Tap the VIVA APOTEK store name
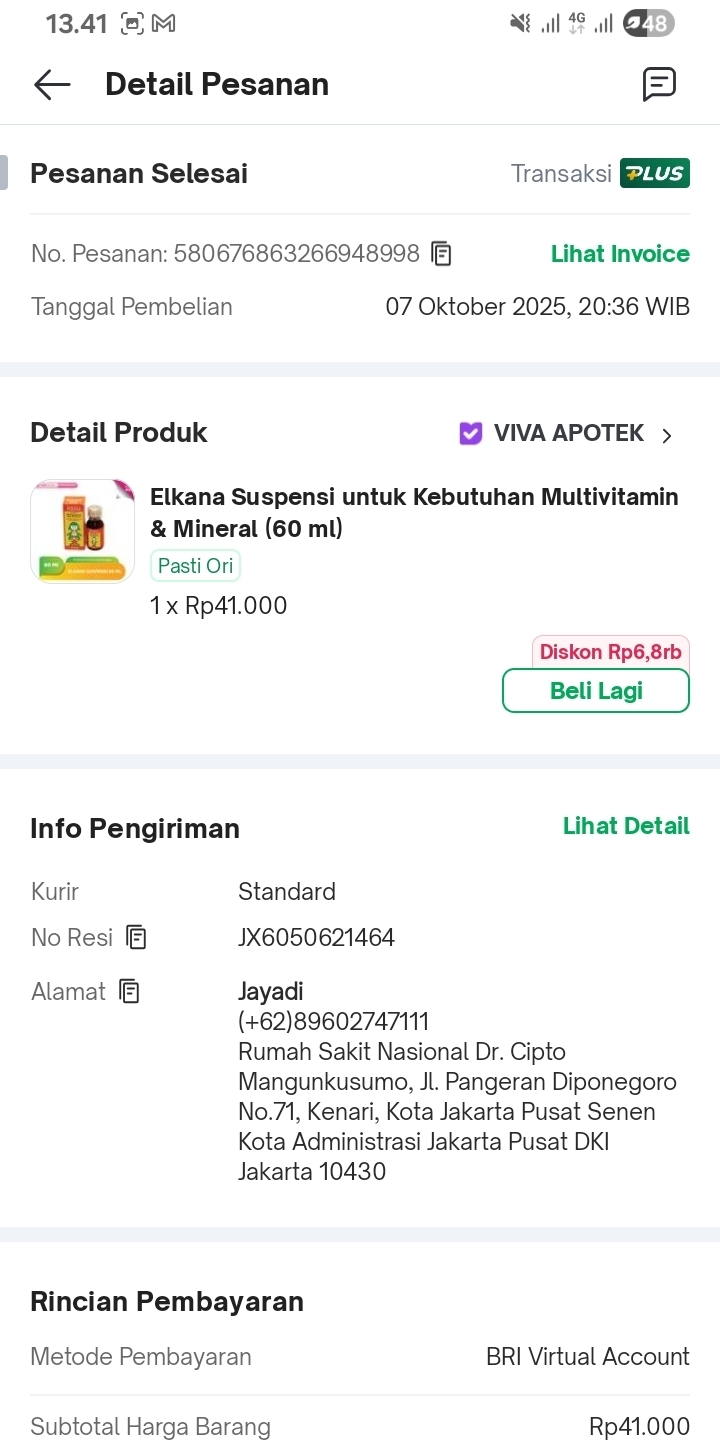720x1447 pixels. point(569,433)
